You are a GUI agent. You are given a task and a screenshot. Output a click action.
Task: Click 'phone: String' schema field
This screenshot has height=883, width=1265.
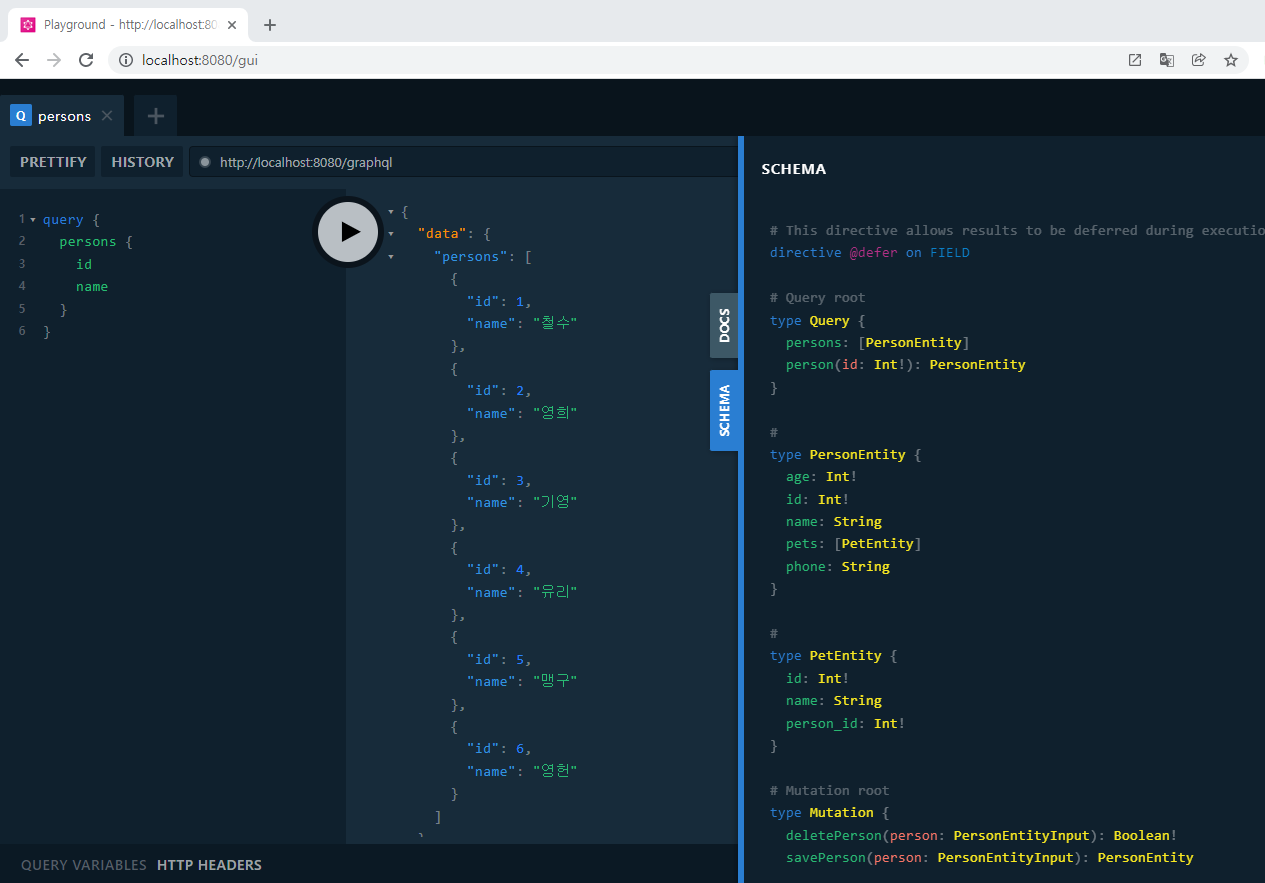pyautogui.click(x=838, y=566)
